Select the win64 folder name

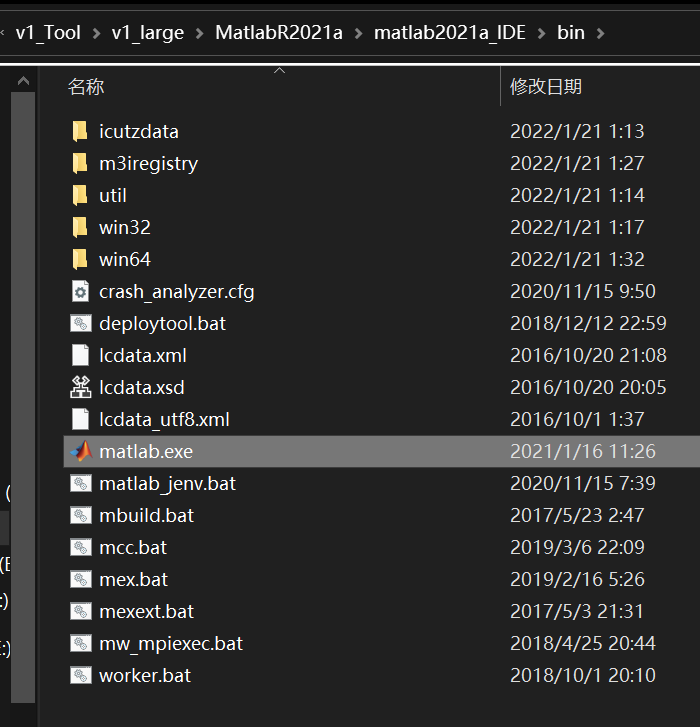tap(125, 260)
